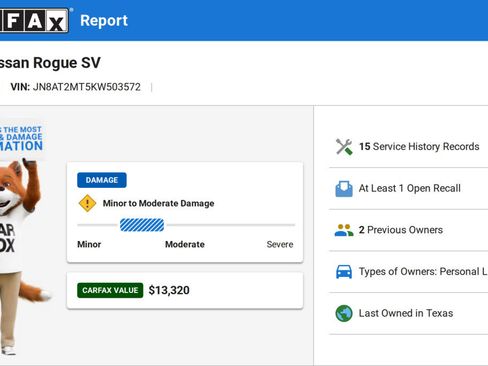The width and height of the screenshot is (488, 366).
Task: Click the CARFAX logo in header
Action: 34,21
